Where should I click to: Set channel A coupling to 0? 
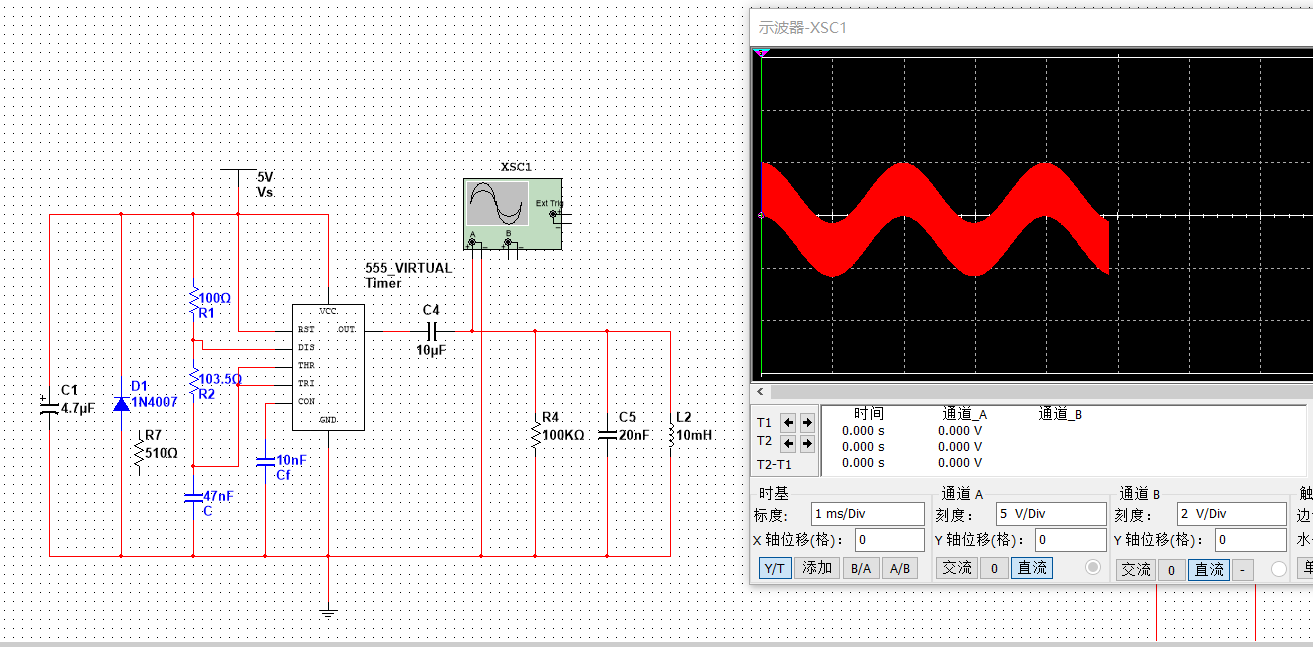point(993,568)
